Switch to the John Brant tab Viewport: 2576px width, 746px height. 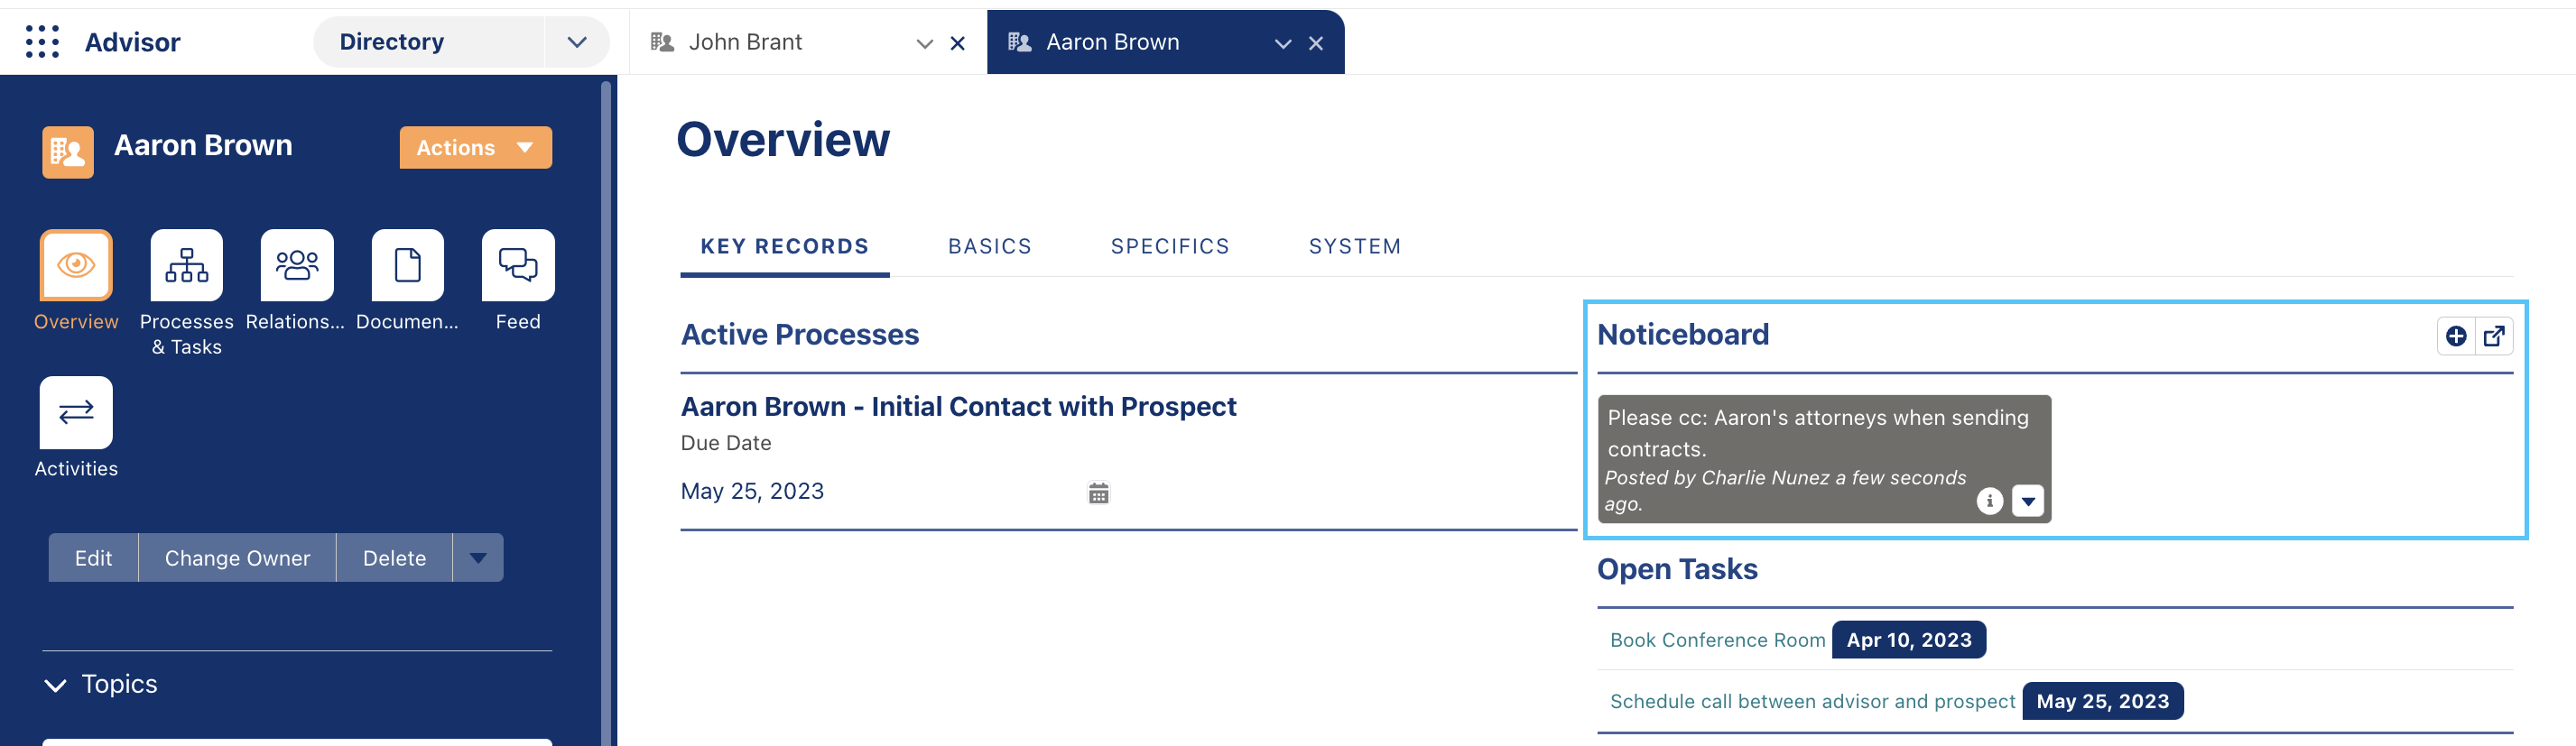click(x=745, y=42)
